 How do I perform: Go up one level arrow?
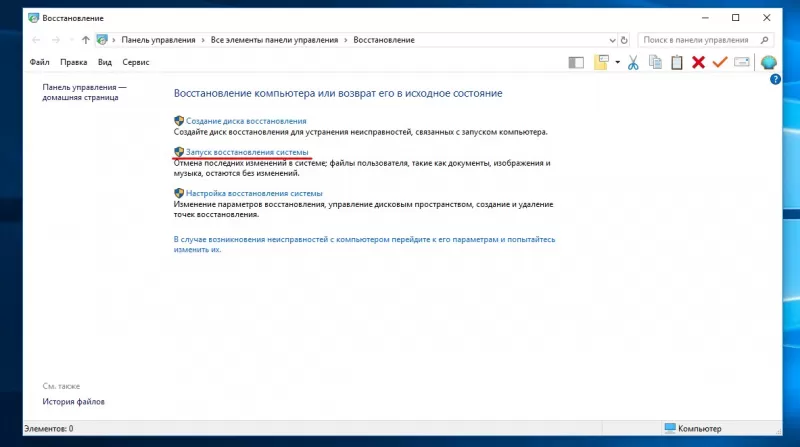pos(85,40)
